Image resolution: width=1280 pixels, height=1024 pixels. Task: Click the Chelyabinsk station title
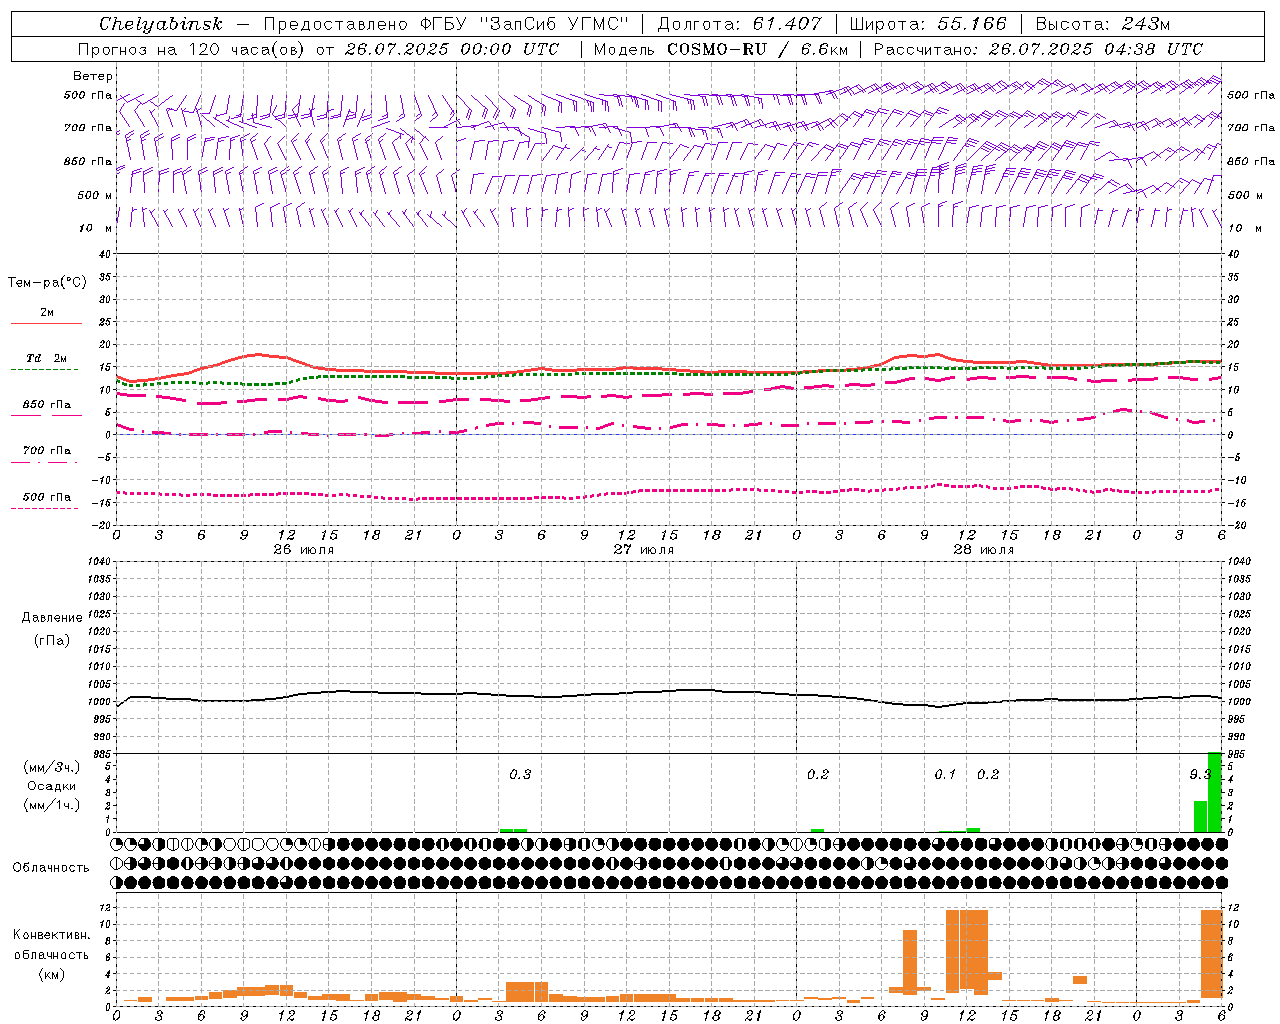click(x=160, y=24)
